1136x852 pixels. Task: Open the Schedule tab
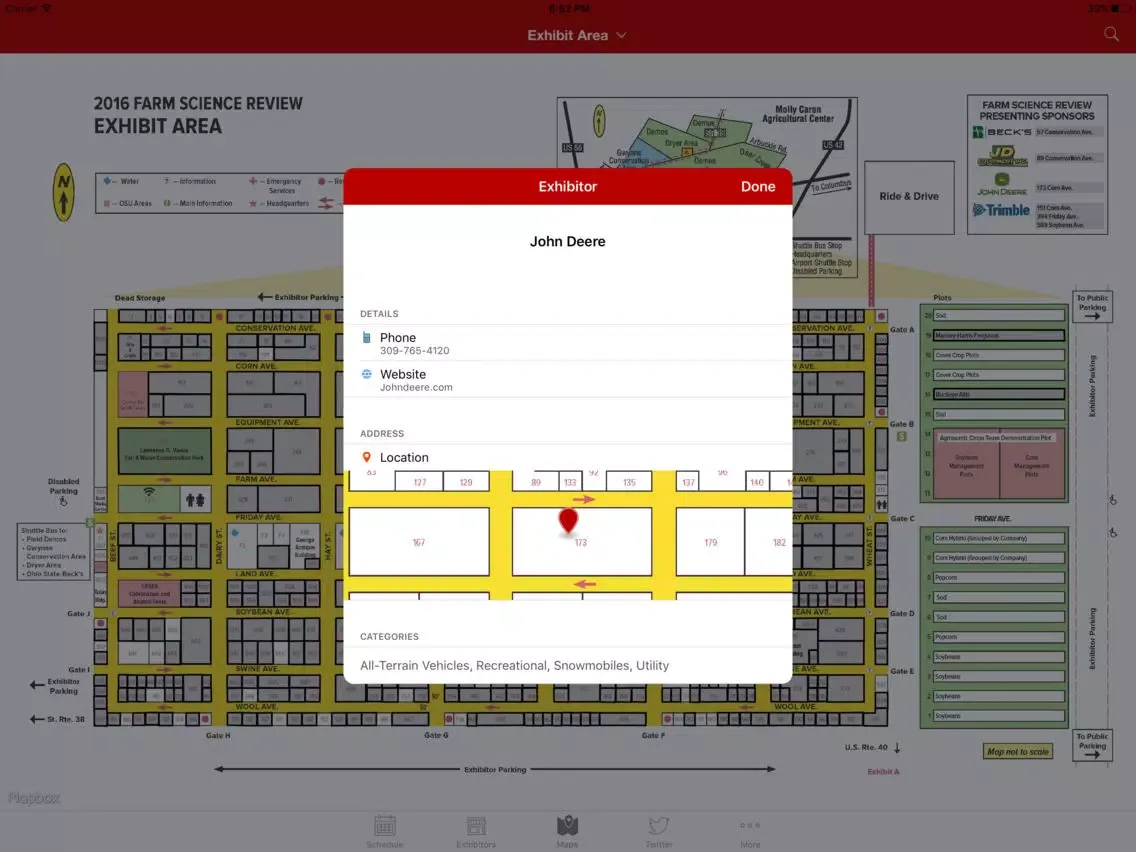(x=385, y=831)
